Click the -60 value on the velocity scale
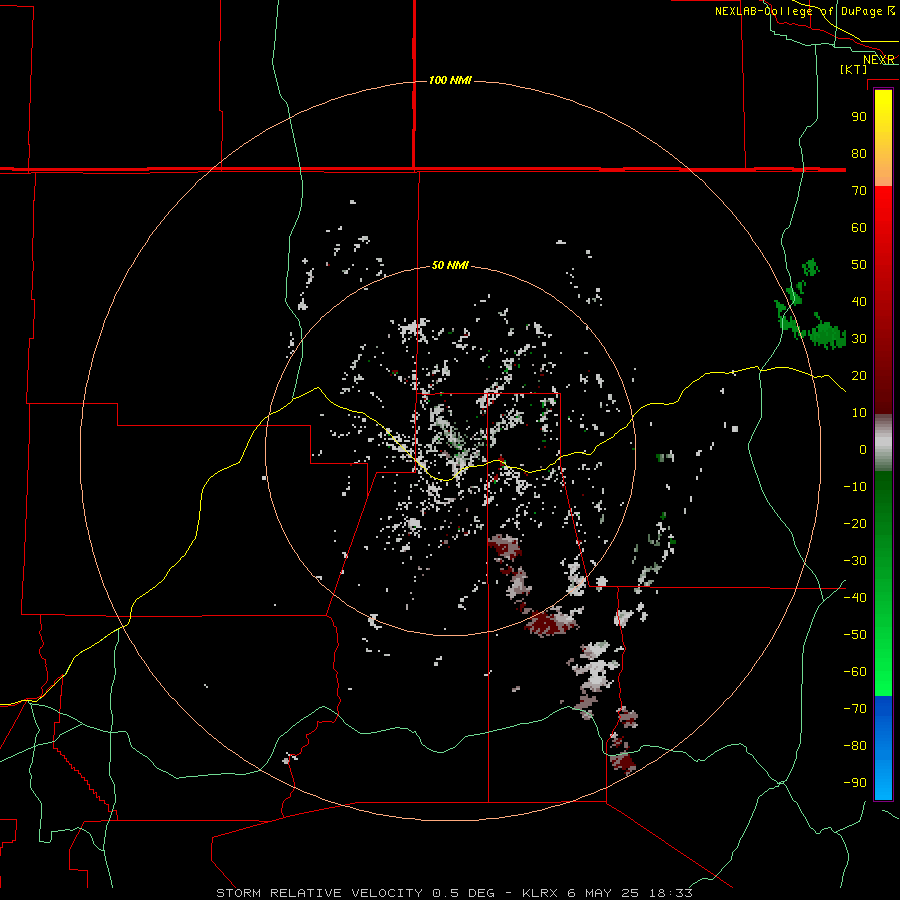900x900 pixels. [855, 672]
